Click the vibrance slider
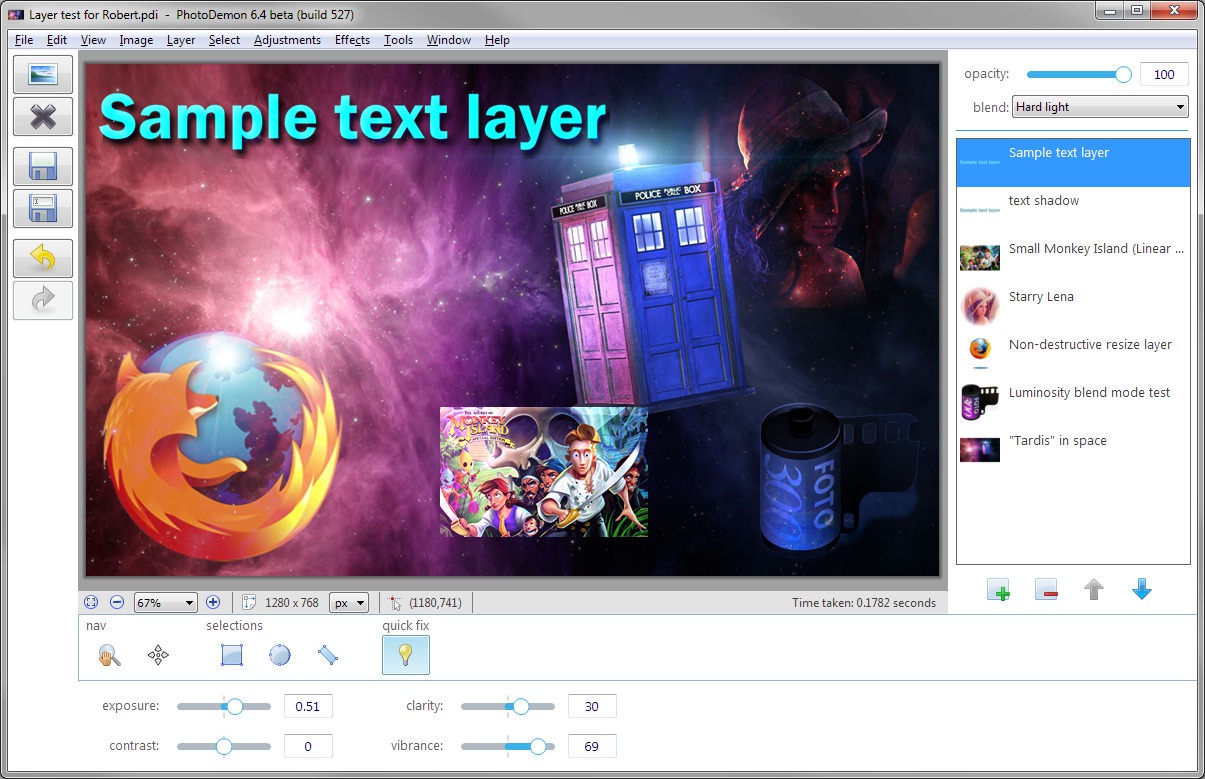This screenshot has width=1205, height=779. [x=508, y=746]
